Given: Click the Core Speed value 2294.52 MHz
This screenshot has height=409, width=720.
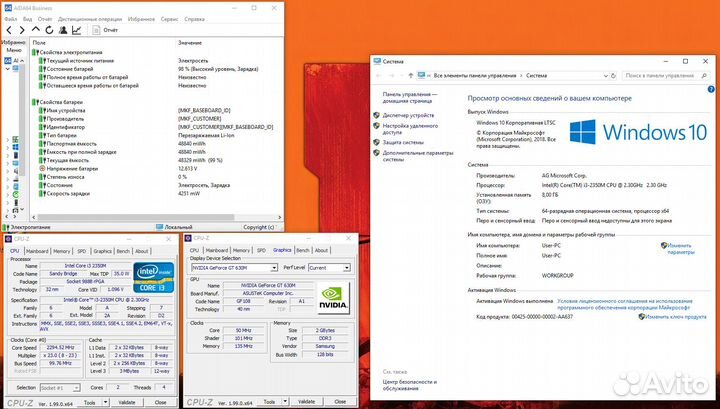Looking at the screenshot, I should pyautogui.click(x=62, y=348).
